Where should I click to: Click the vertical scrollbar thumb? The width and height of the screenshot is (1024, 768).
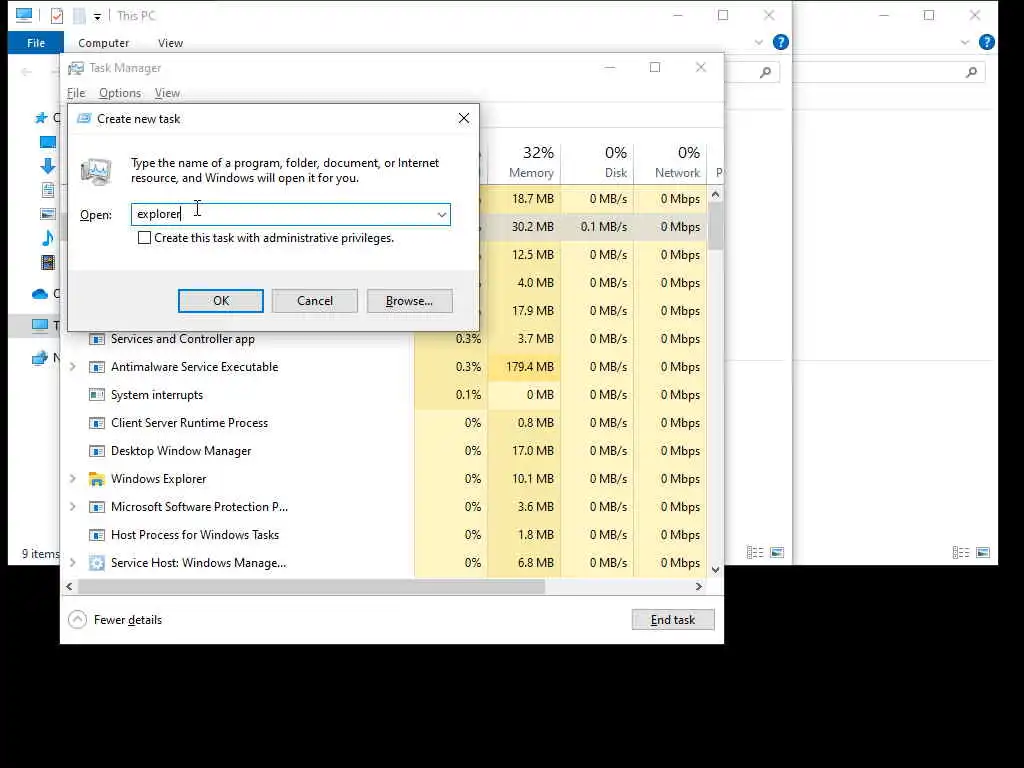(x=716, y=226)
